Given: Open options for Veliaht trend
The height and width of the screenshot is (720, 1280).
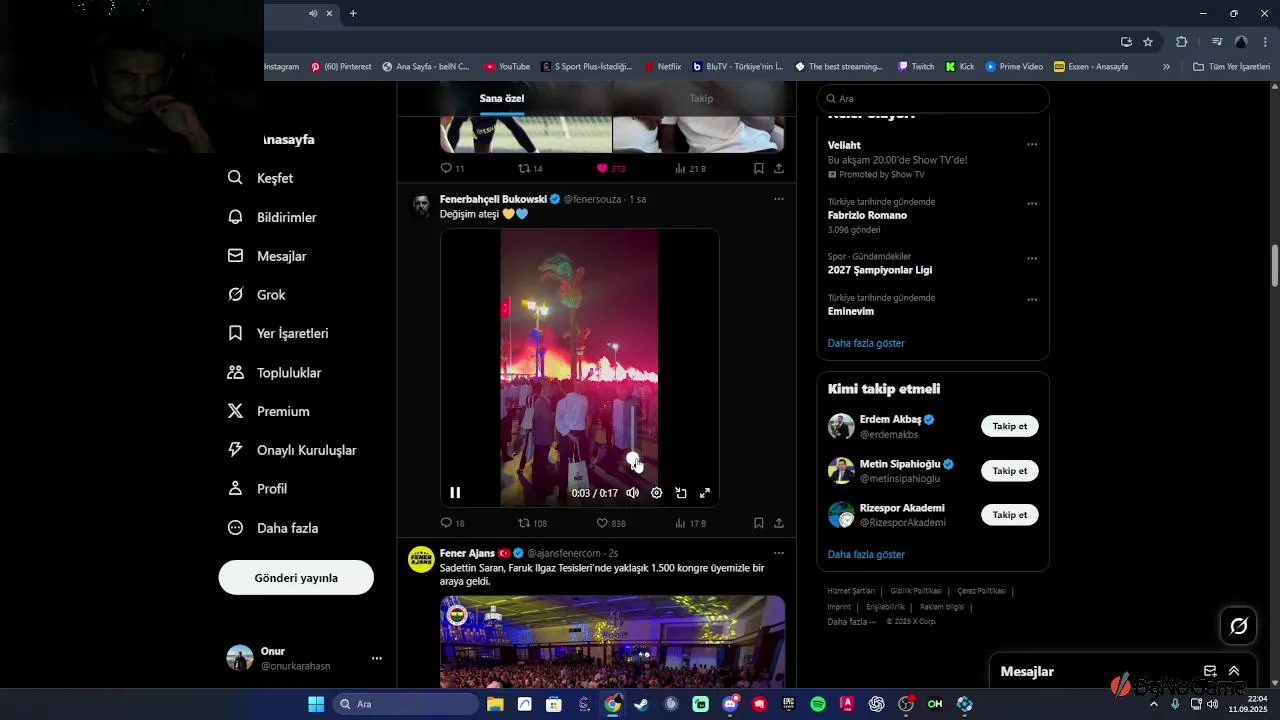Looking at the screenshot, I should coord(1032,145).
